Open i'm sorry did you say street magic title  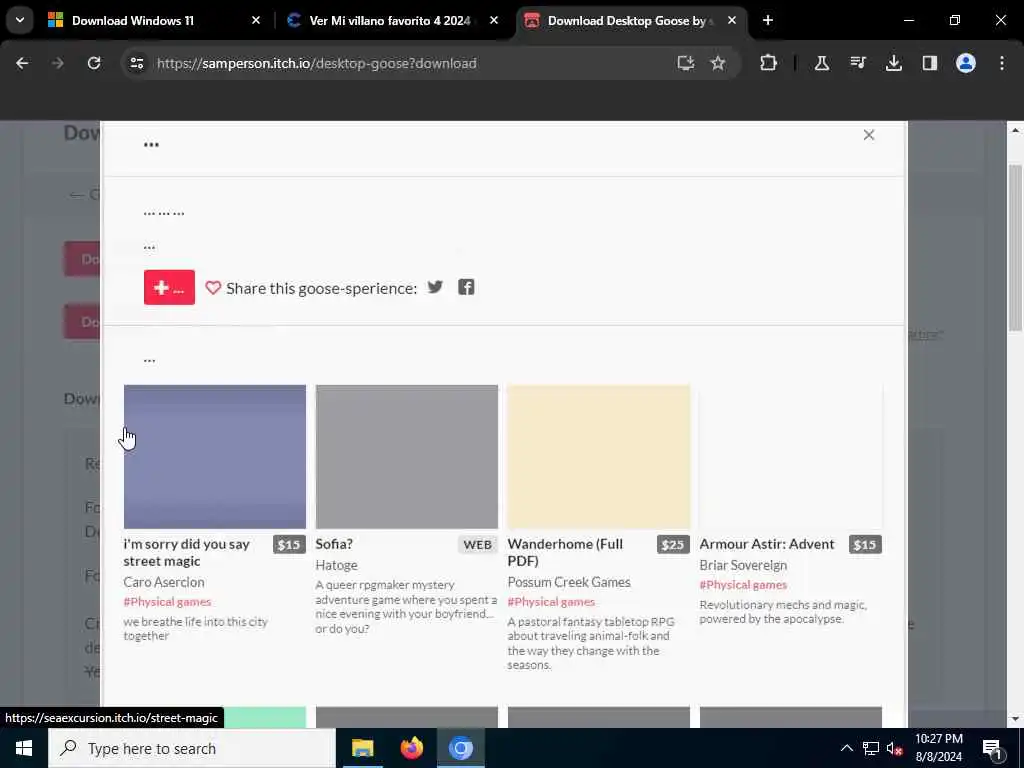(x=187, y=552)
